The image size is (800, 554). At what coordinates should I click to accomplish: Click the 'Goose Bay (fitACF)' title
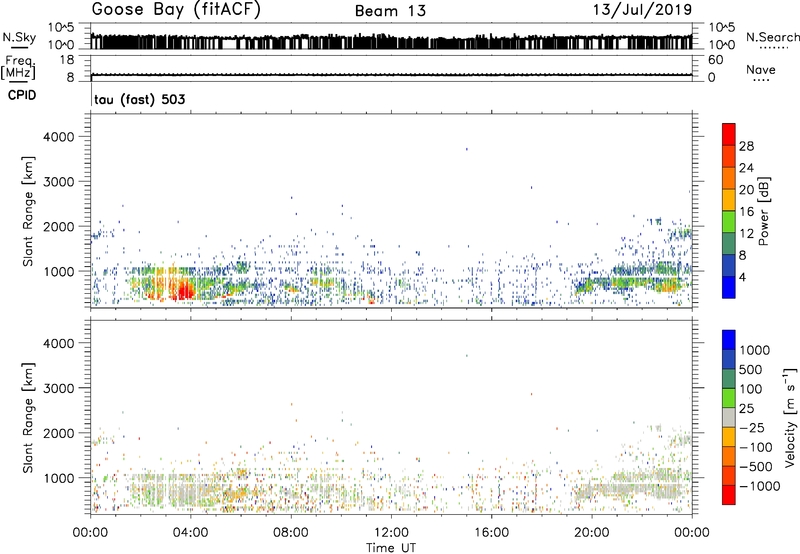coord(176,10)
